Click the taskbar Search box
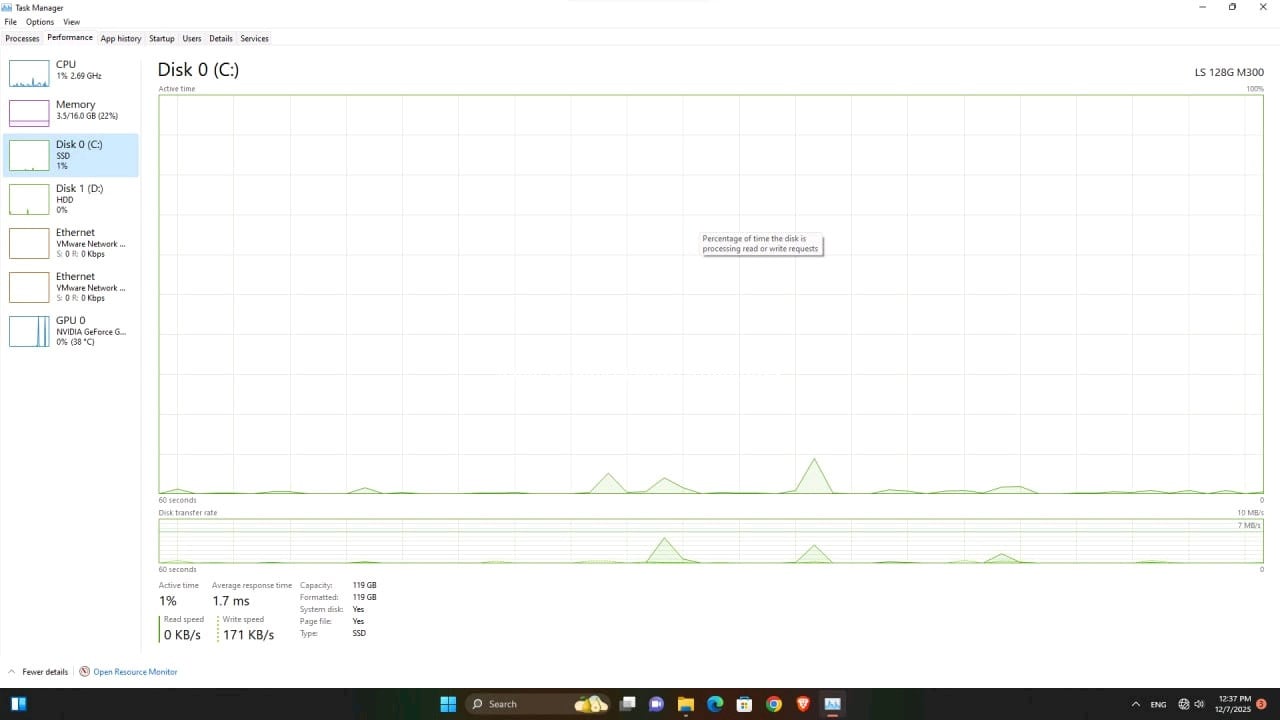Image resolution: width=1280 pixels, height=720 pixels. click(x=513, y=704)
